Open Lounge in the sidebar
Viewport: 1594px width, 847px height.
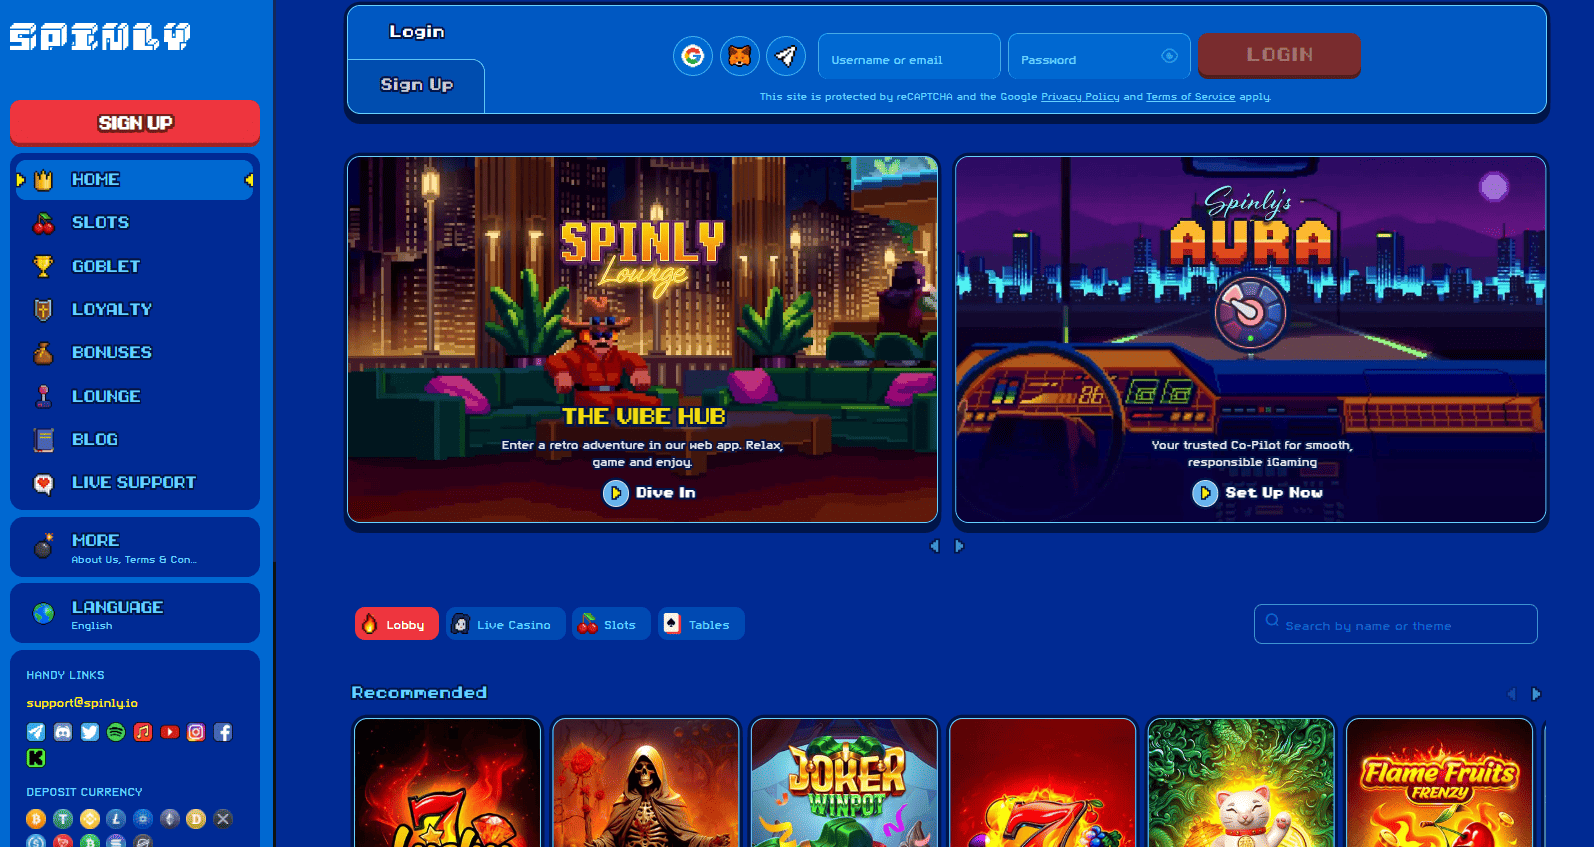[x=135, y=396]
